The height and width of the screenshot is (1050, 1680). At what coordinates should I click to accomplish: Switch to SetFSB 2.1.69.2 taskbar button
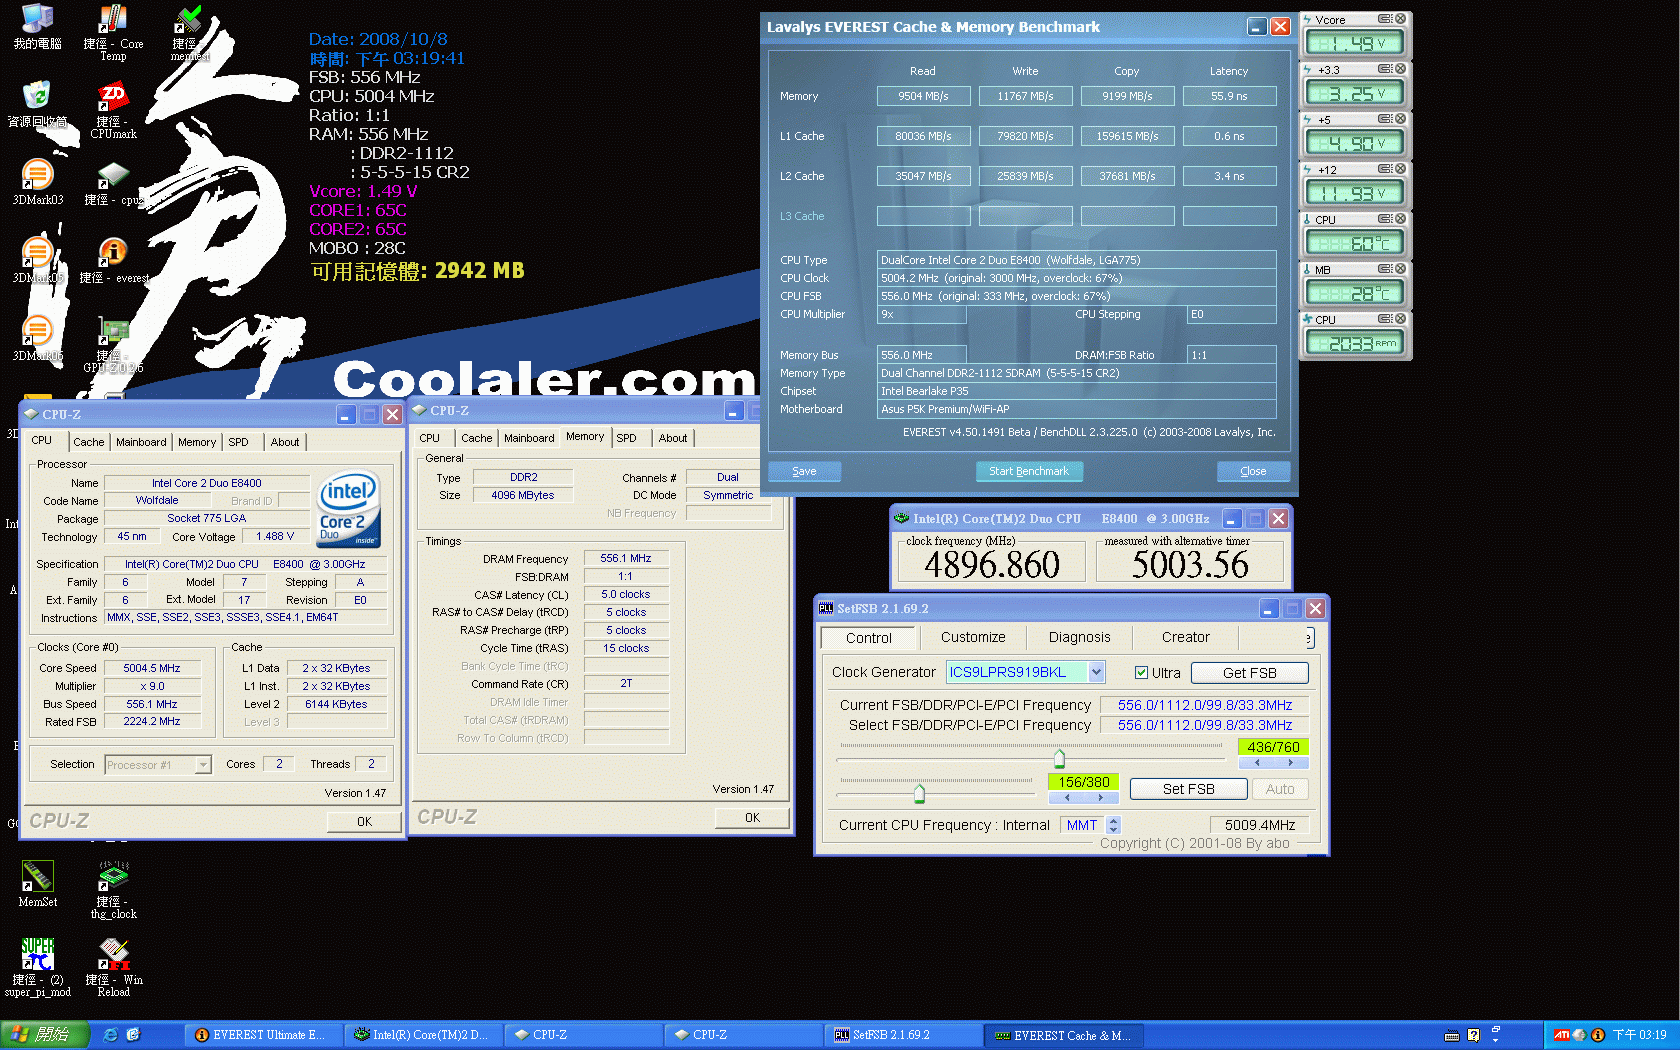click(903, 1035)
